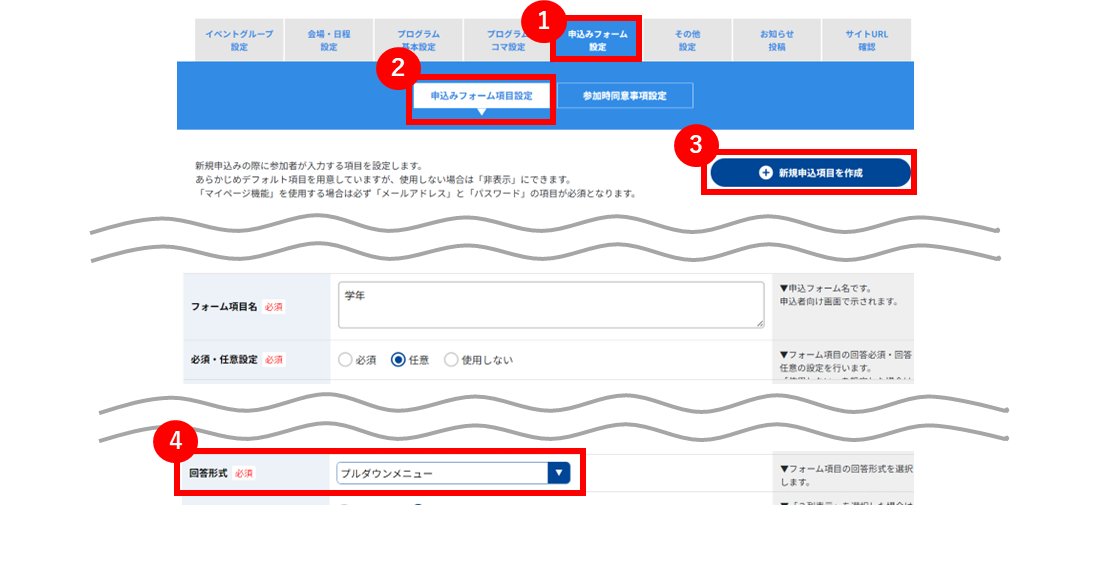Open the お知らせ投稿 tab
Viewport: 1105px width, 577px height.
click(x=777, y=40)
